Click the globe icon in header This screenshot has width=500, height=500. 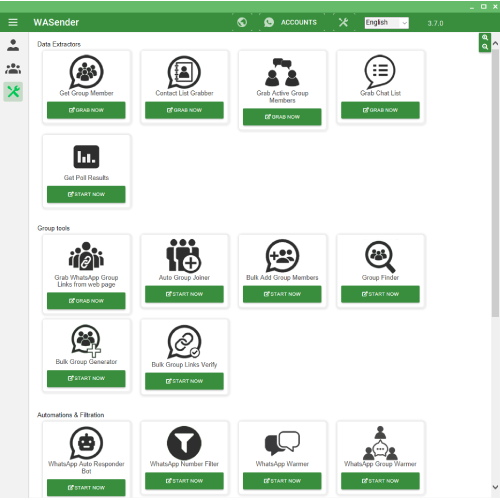242,22
